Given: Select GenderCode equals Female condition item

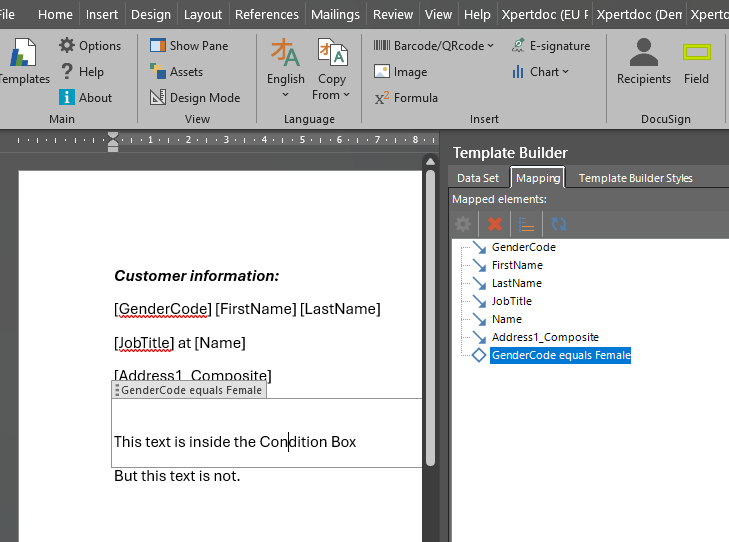Looking at the screenshot, I should click(x=561, y=356).
